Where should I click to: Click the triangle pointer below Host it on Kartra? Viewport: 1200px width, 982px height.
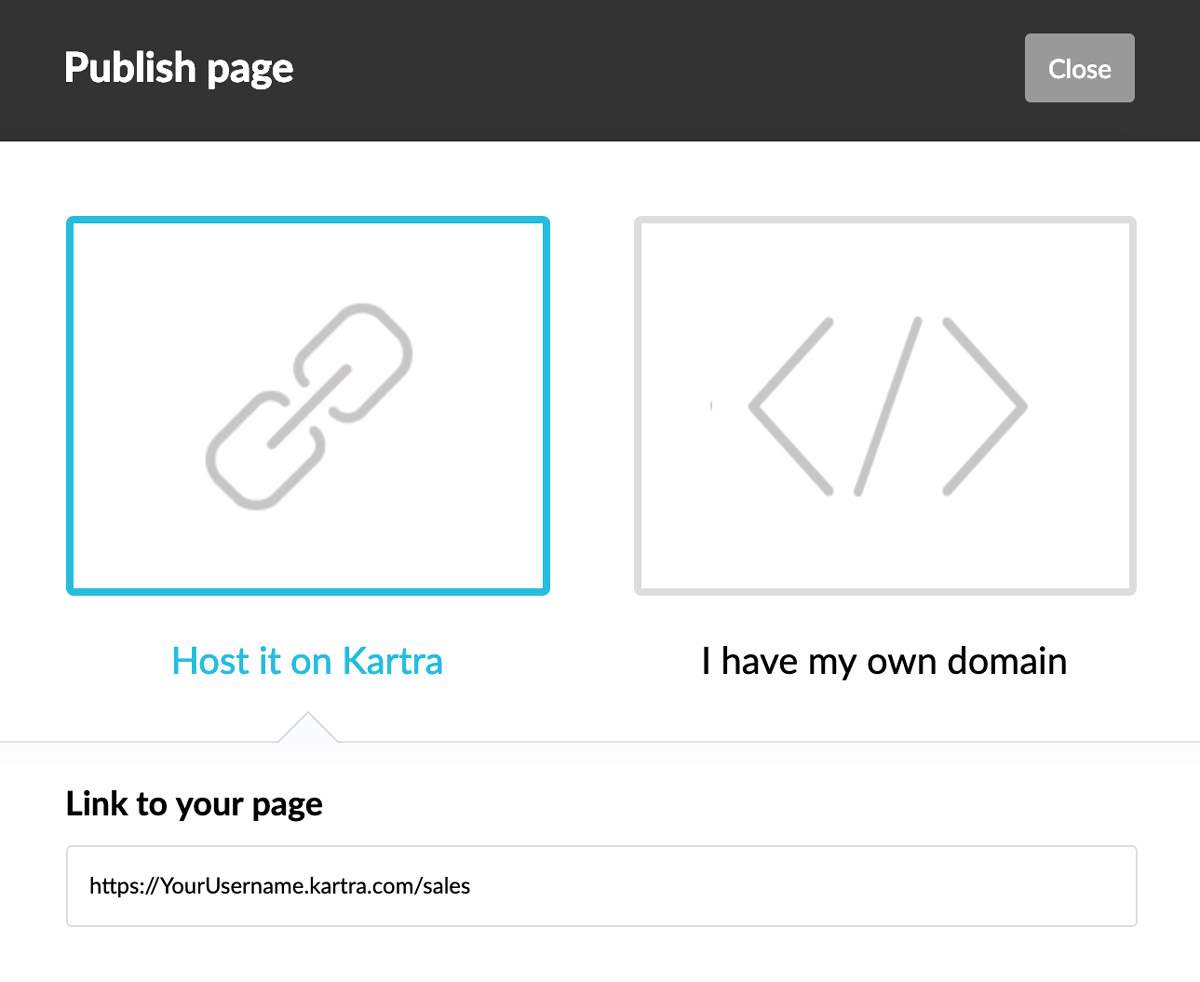point(308,727)
